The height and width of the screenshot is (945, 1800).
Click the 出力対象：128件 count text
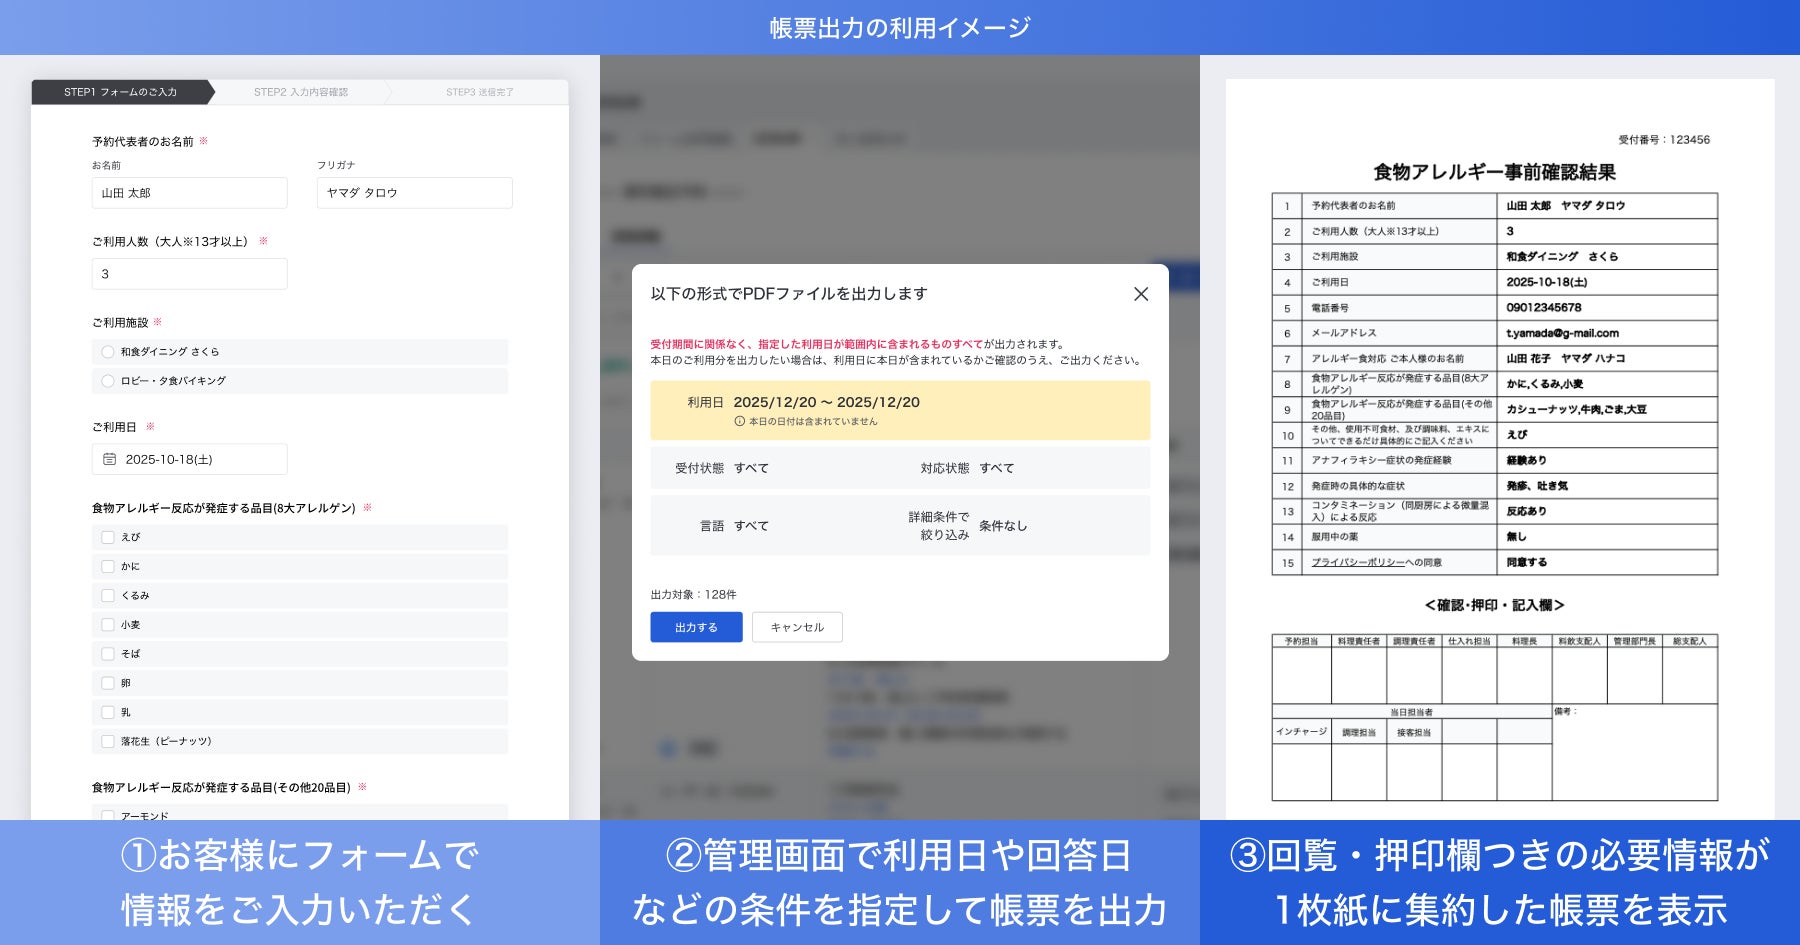[x=693, y=595]
